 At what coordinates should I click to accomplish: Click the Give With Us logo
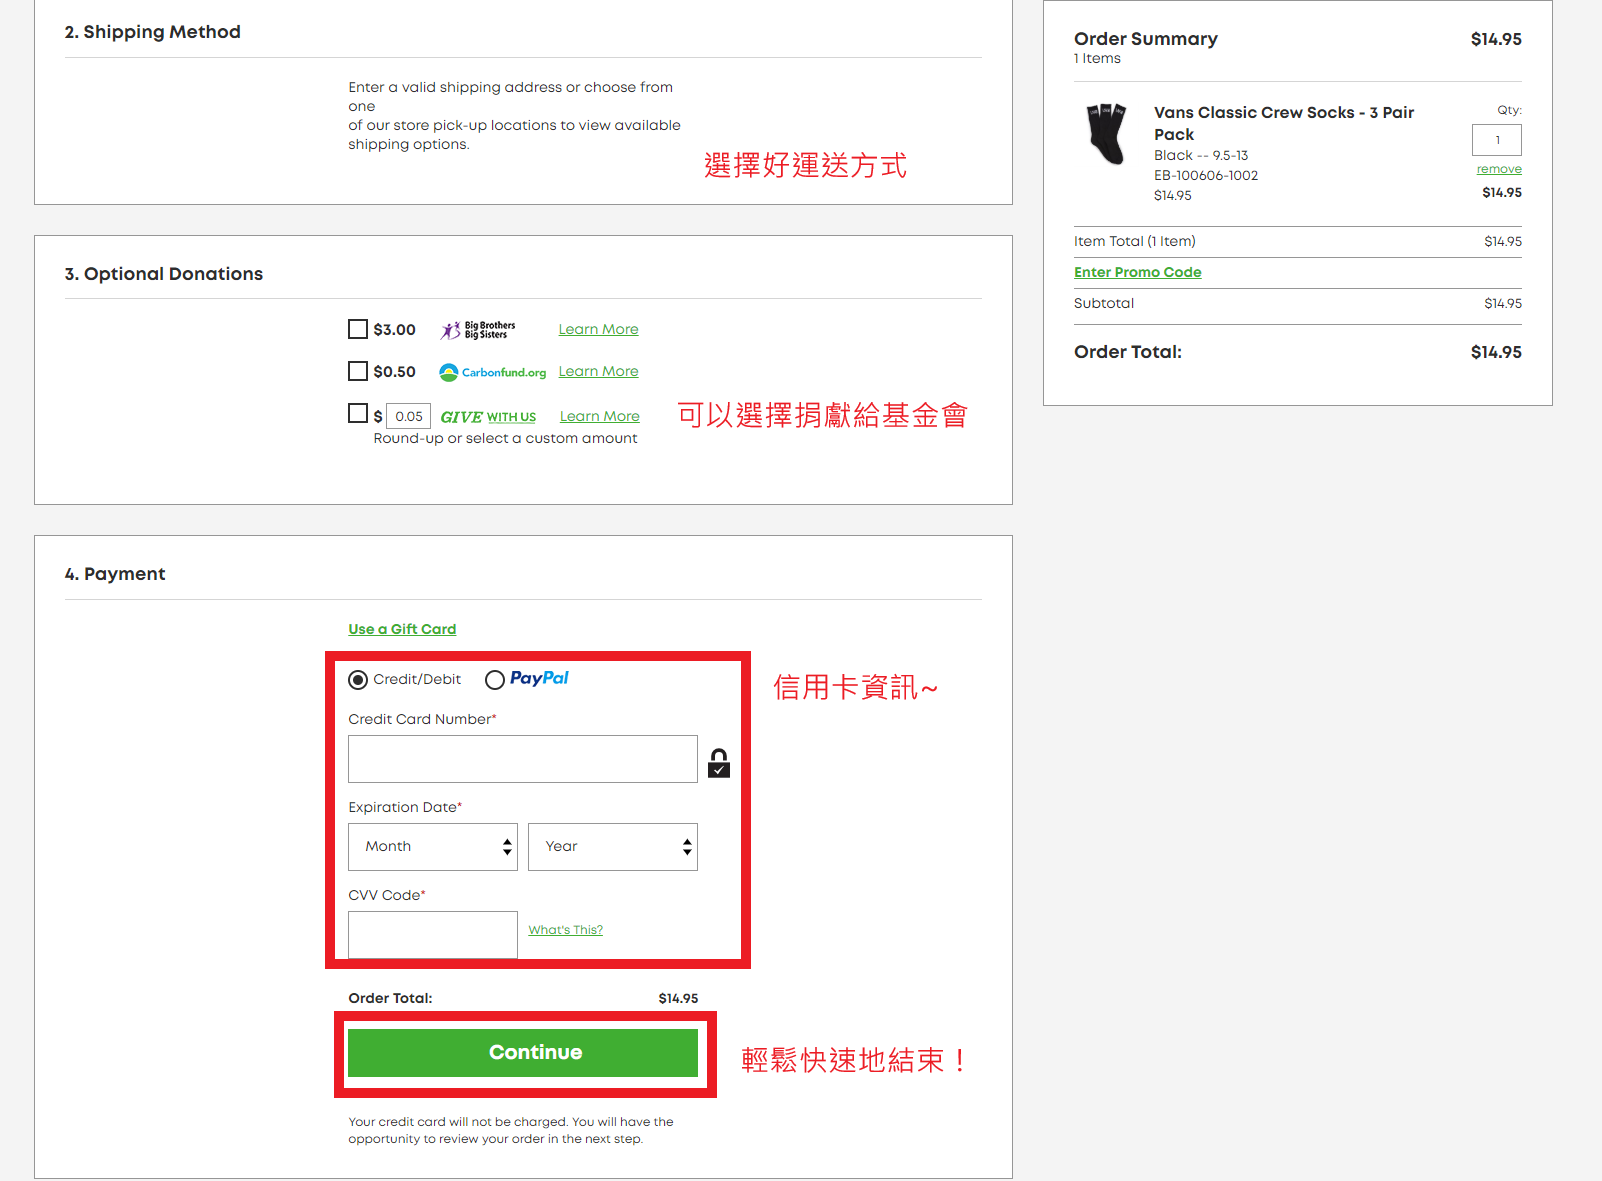[x=488, y=417]
